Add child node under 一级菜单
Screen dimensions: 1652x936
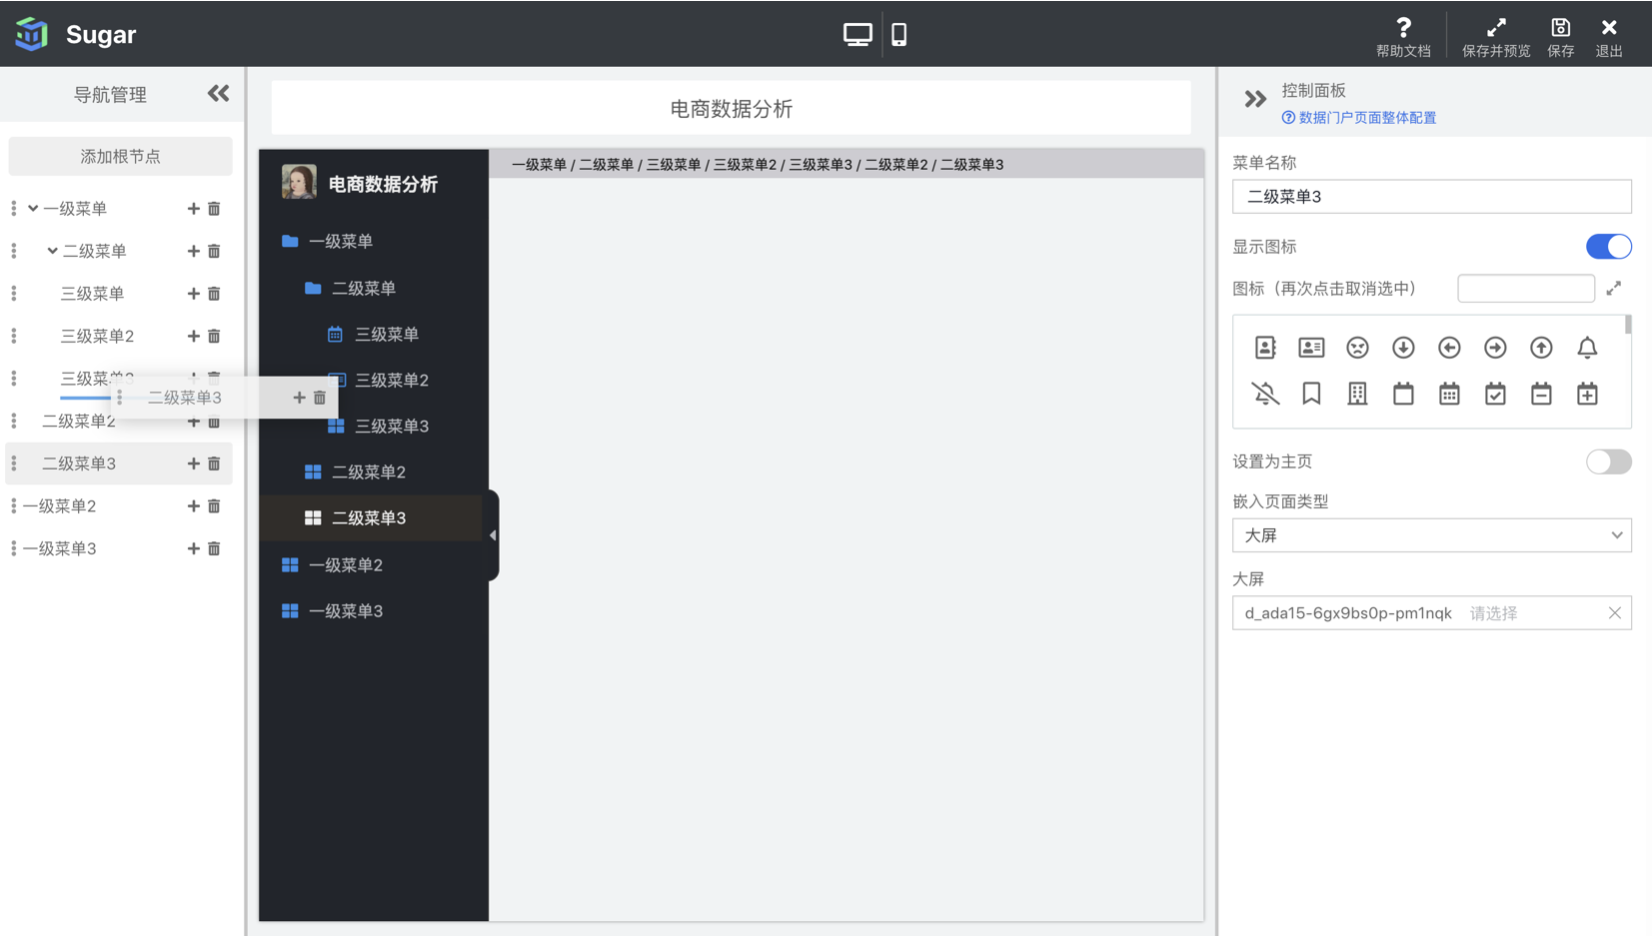point(193,208)
